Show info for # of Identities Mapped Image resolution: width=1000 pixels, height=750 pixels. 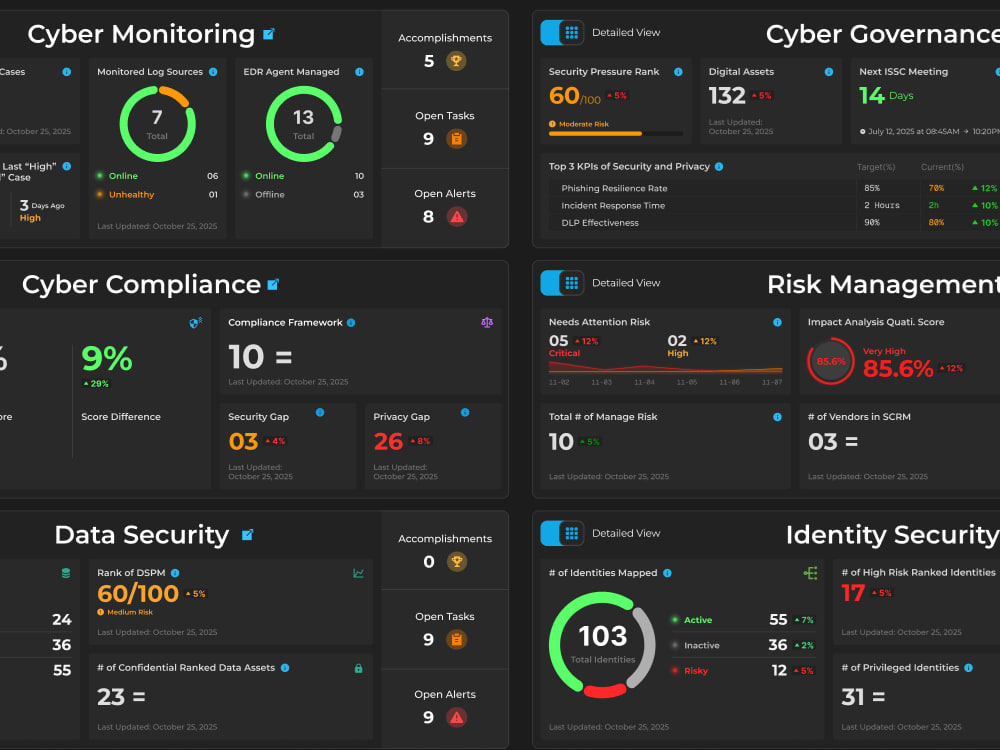667,573
